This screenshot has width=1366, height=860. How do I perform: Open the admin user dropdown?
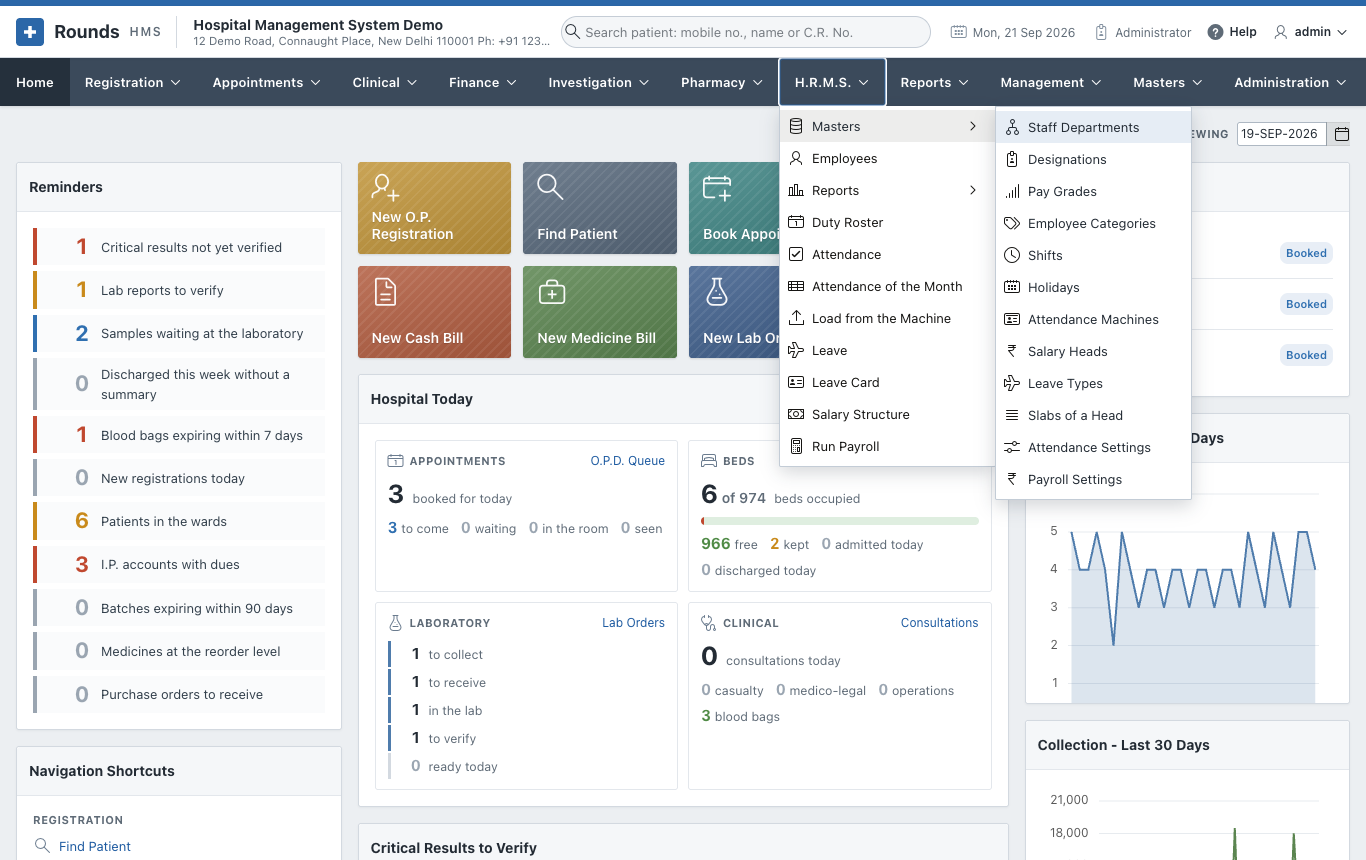point(1311,32)
